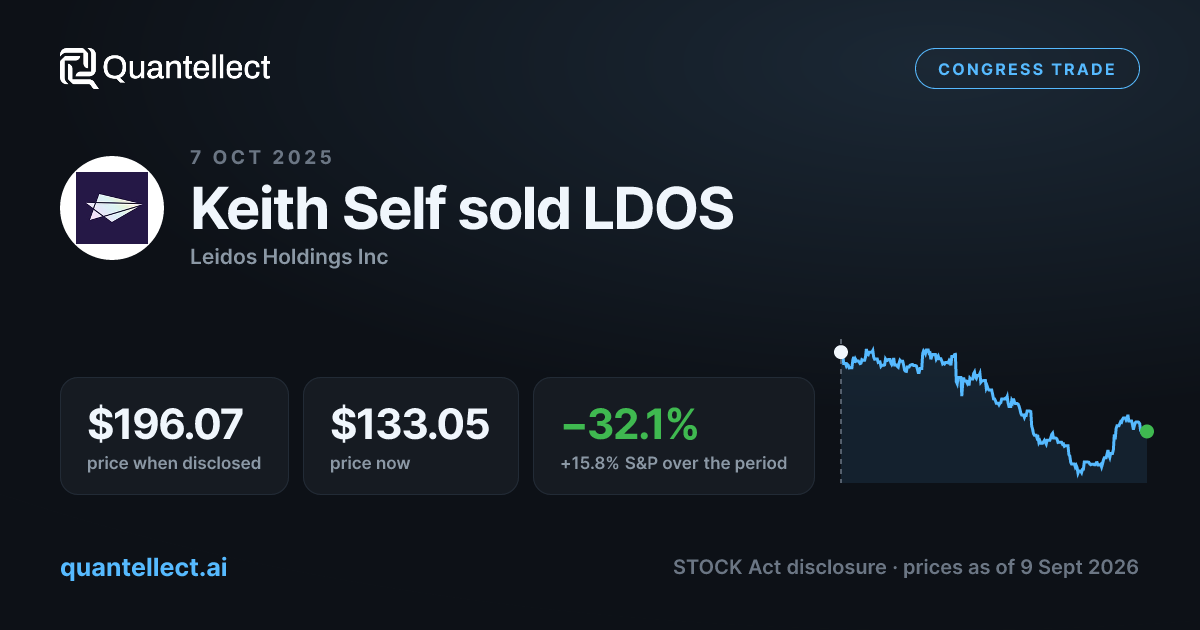
Task: Click the Keith Self sold LDOS headline
Action: 462,209
